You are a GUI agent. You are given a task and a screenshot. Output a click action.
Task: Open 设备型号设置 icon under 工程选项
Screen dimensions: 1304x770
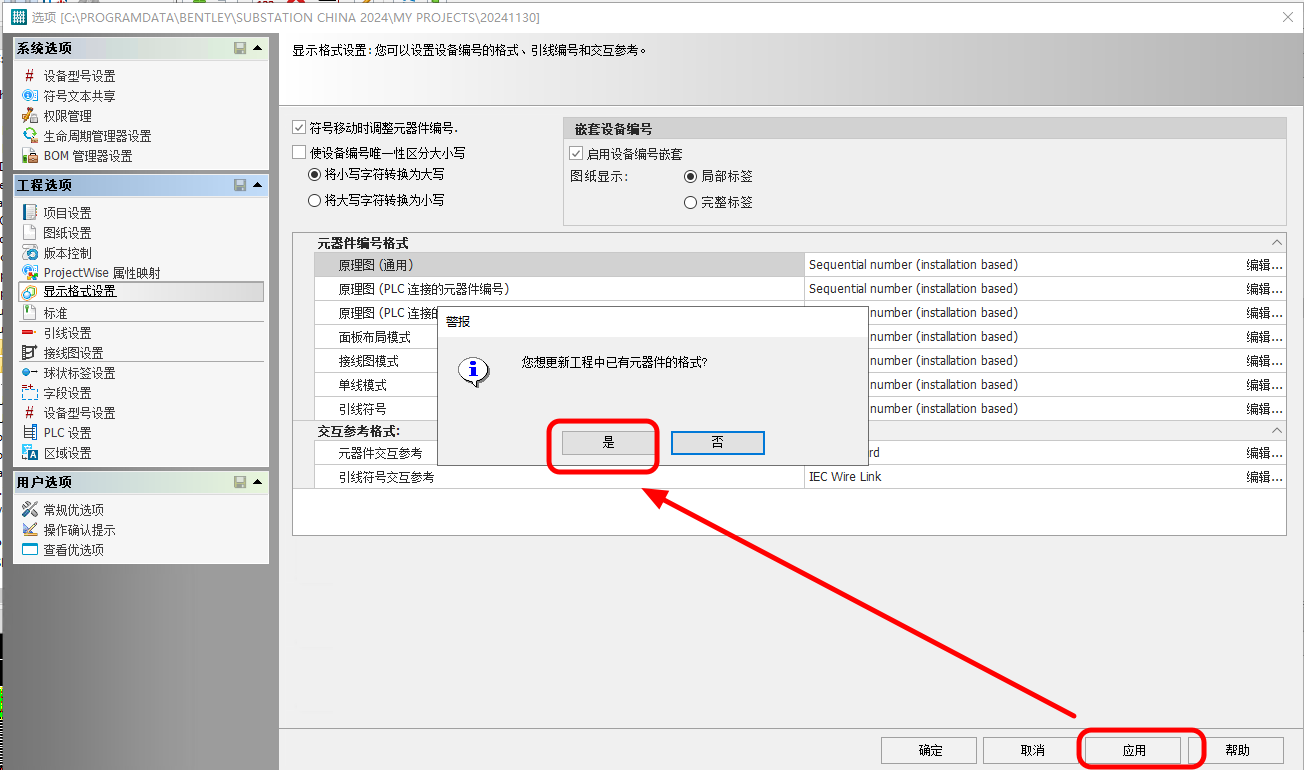click(x=30, y=413)
